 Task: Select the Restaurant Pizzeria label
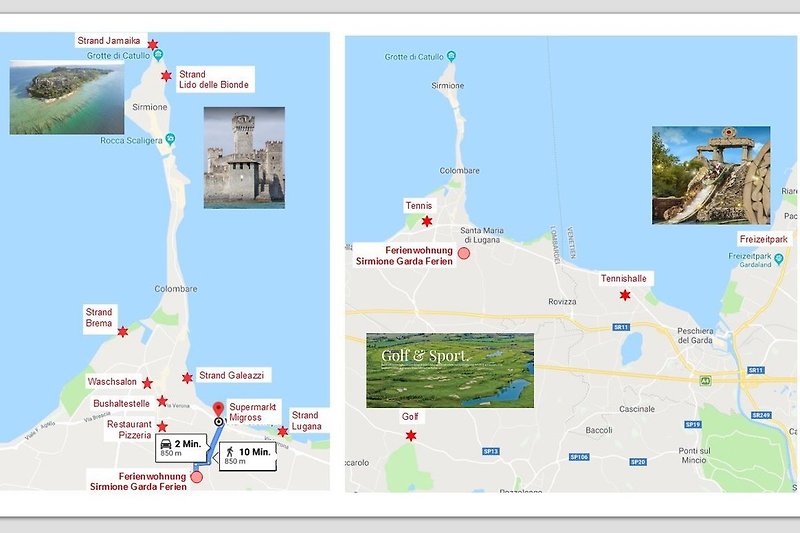pos(129,429)
